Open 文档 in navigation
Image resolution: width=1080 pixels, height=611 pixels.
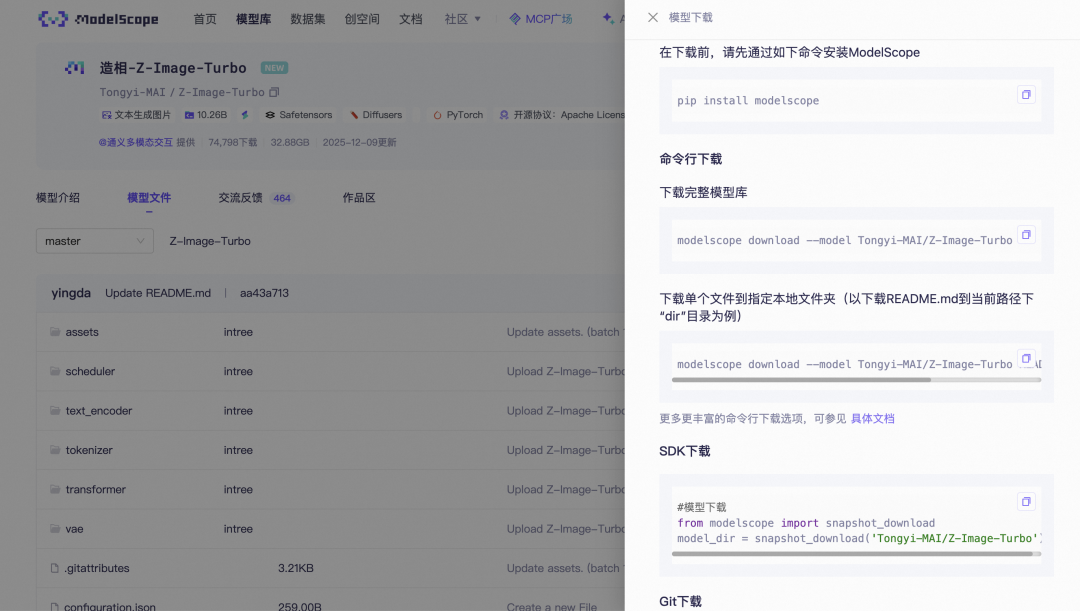point(411,19)
